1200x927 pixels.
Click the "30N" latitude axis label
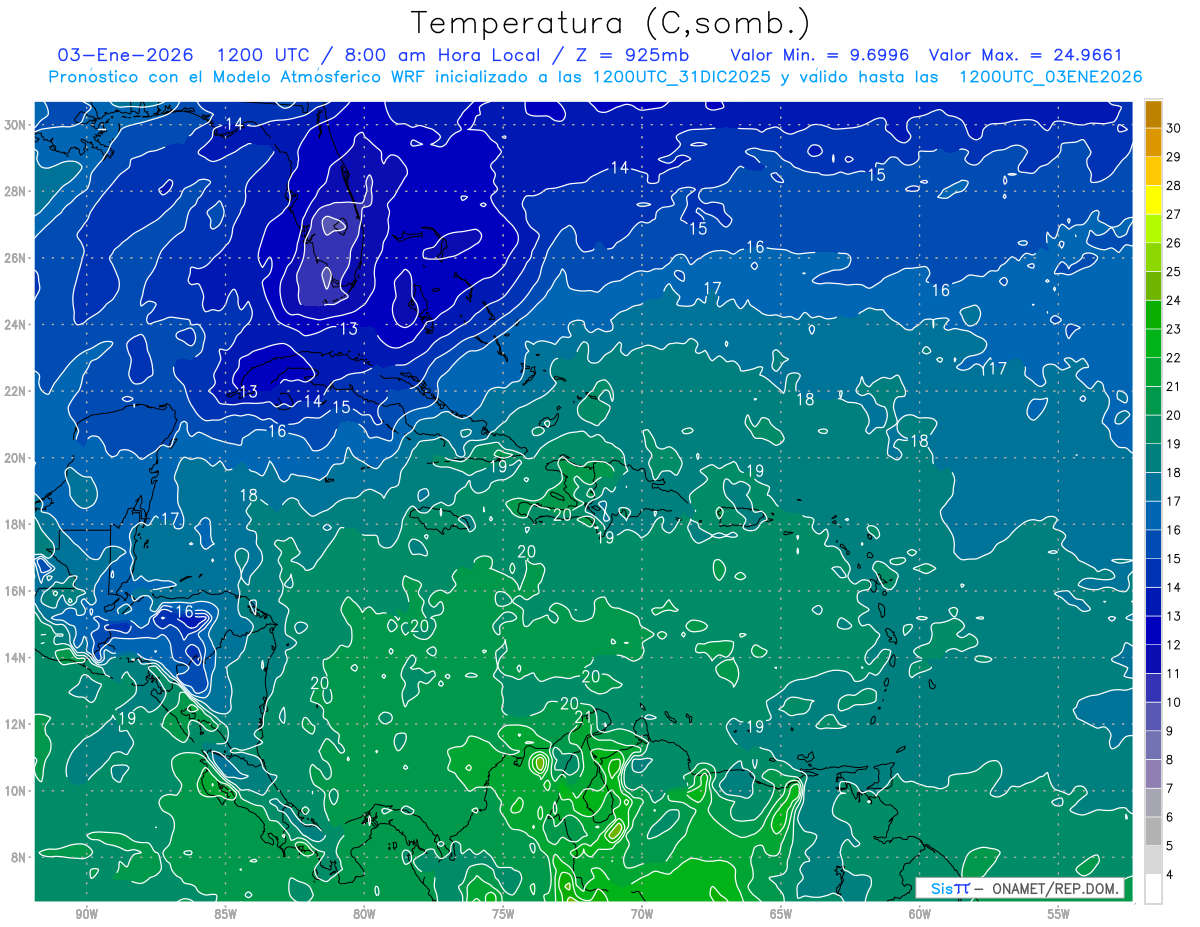17,125
